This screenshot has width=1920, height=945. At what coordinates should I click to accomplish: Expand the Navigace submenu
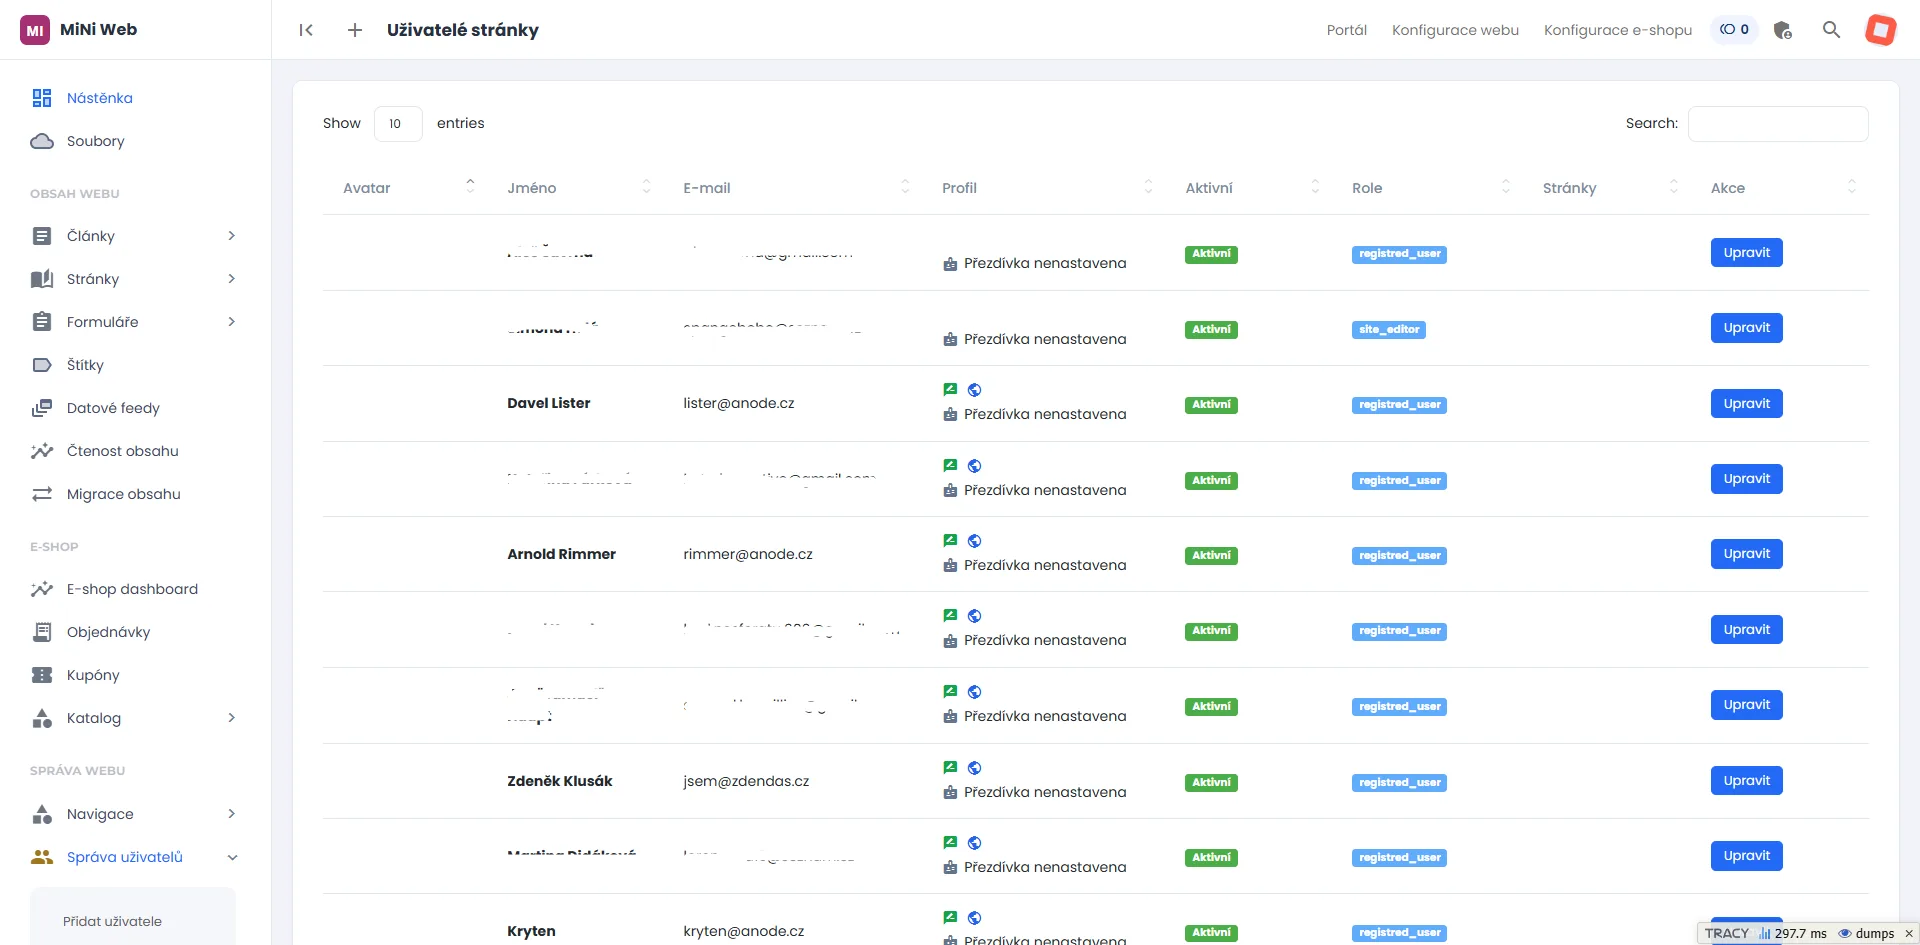pyautogui.click(x=232, y=814)
